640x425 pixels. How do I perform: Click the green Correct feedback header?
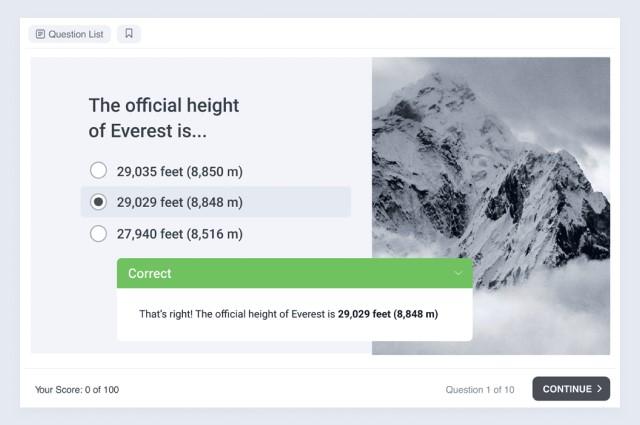295,273
